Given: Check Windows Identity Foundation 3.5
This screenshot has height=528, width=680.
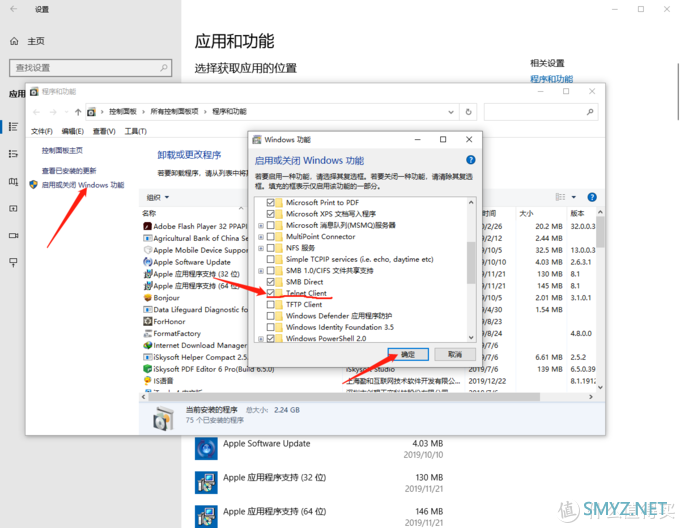Looking at the screenshot, I should pyautogui.click(x=271, y=327).
